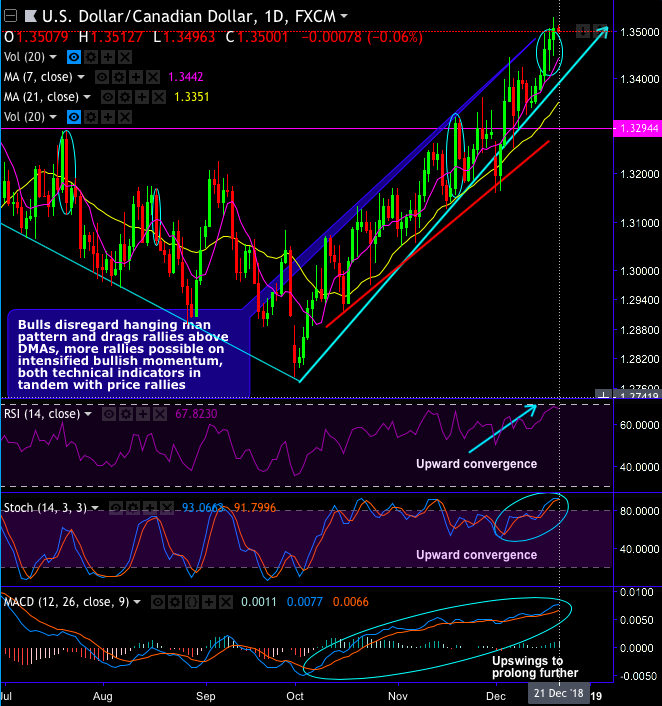Viewport: 662px width, 706px height.
Task: Expand MACD (12, 26, close, 9) dropdown arrow
Action: 137,602
